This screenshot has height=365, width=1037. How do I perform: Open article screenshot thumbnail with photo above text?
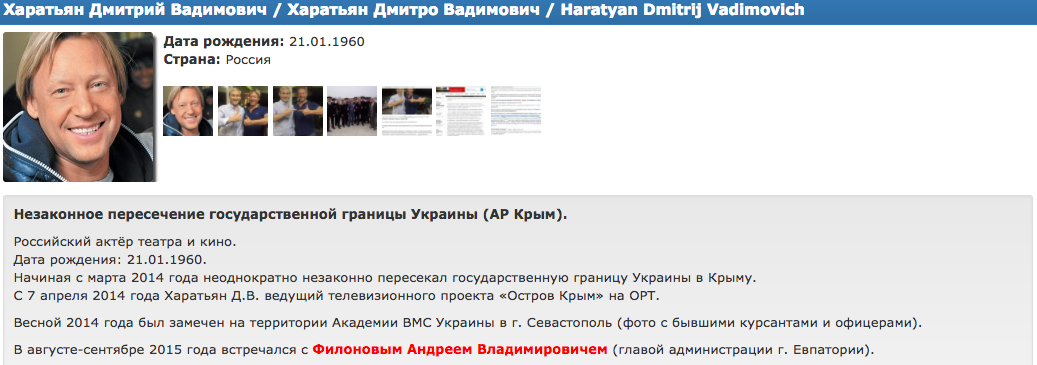[x=407, y=111]
